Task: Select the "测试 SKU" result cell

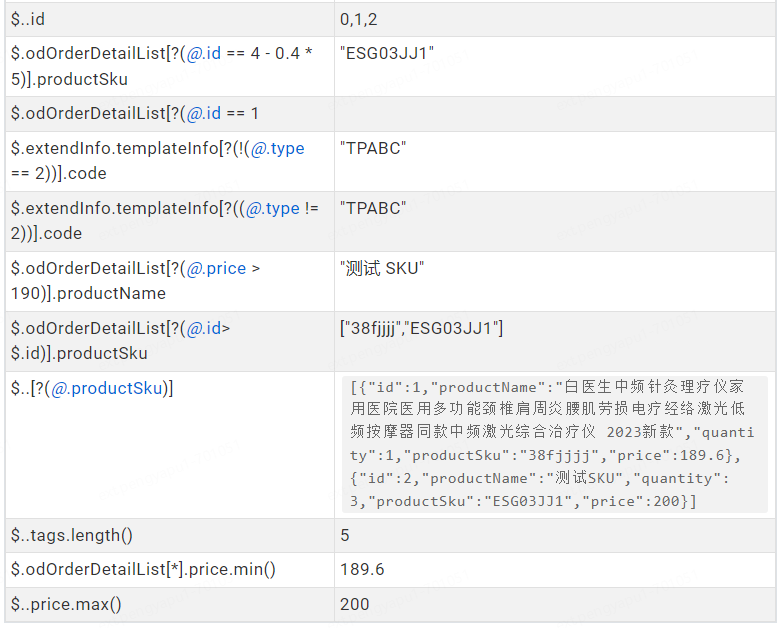Action: click(x=382, y=268)
